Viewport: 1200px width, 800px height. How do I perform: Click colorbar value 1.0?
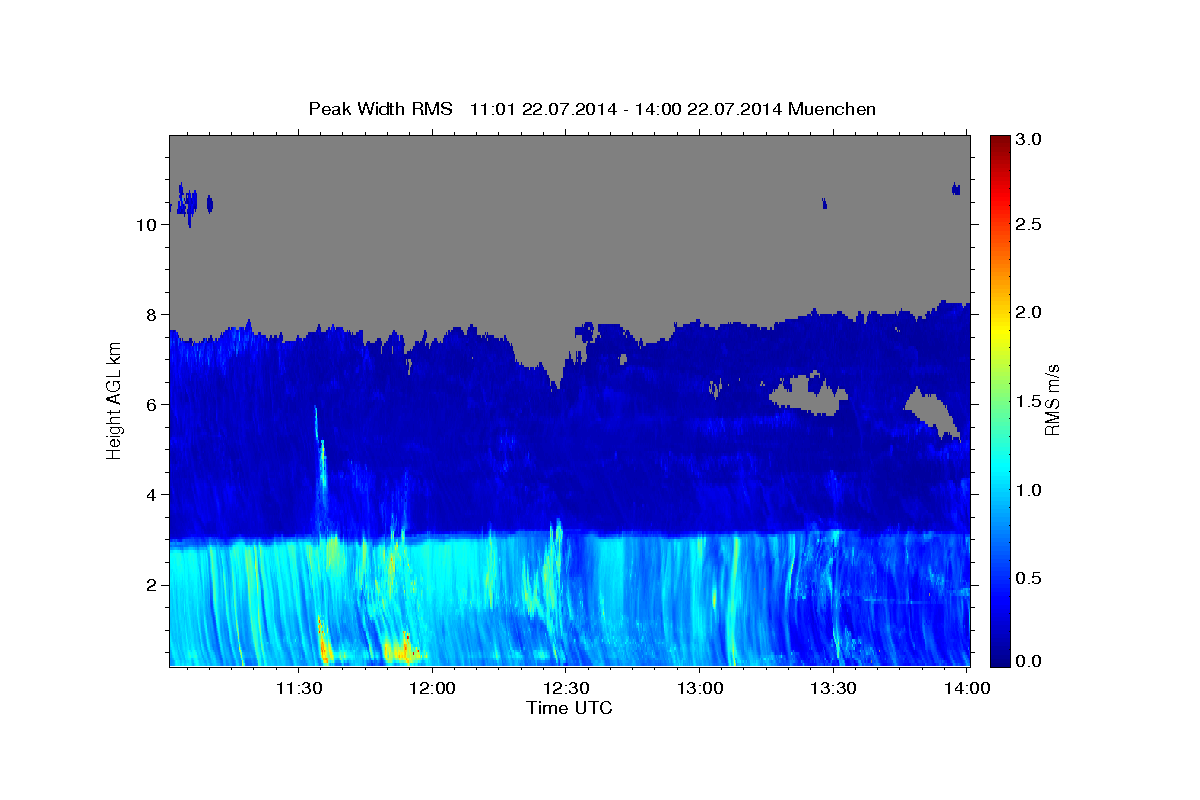[x=1030, y=490]
